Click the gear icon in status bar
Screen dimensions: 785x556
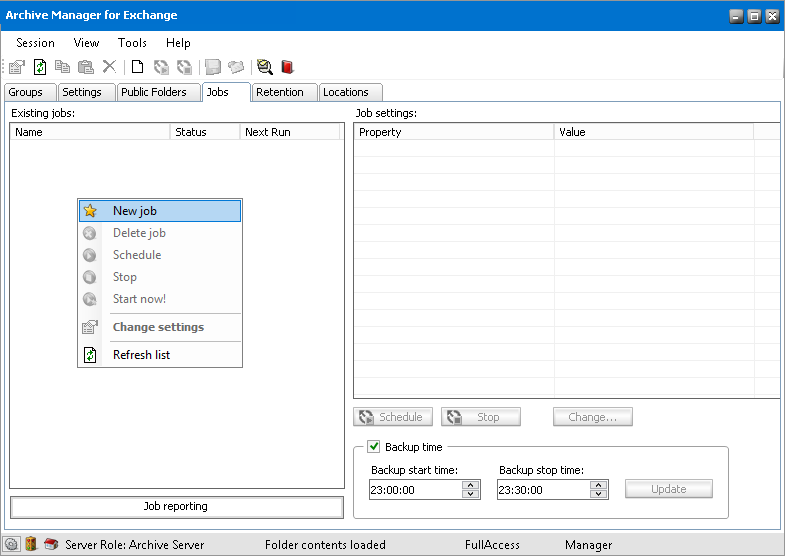click(12, 544)
